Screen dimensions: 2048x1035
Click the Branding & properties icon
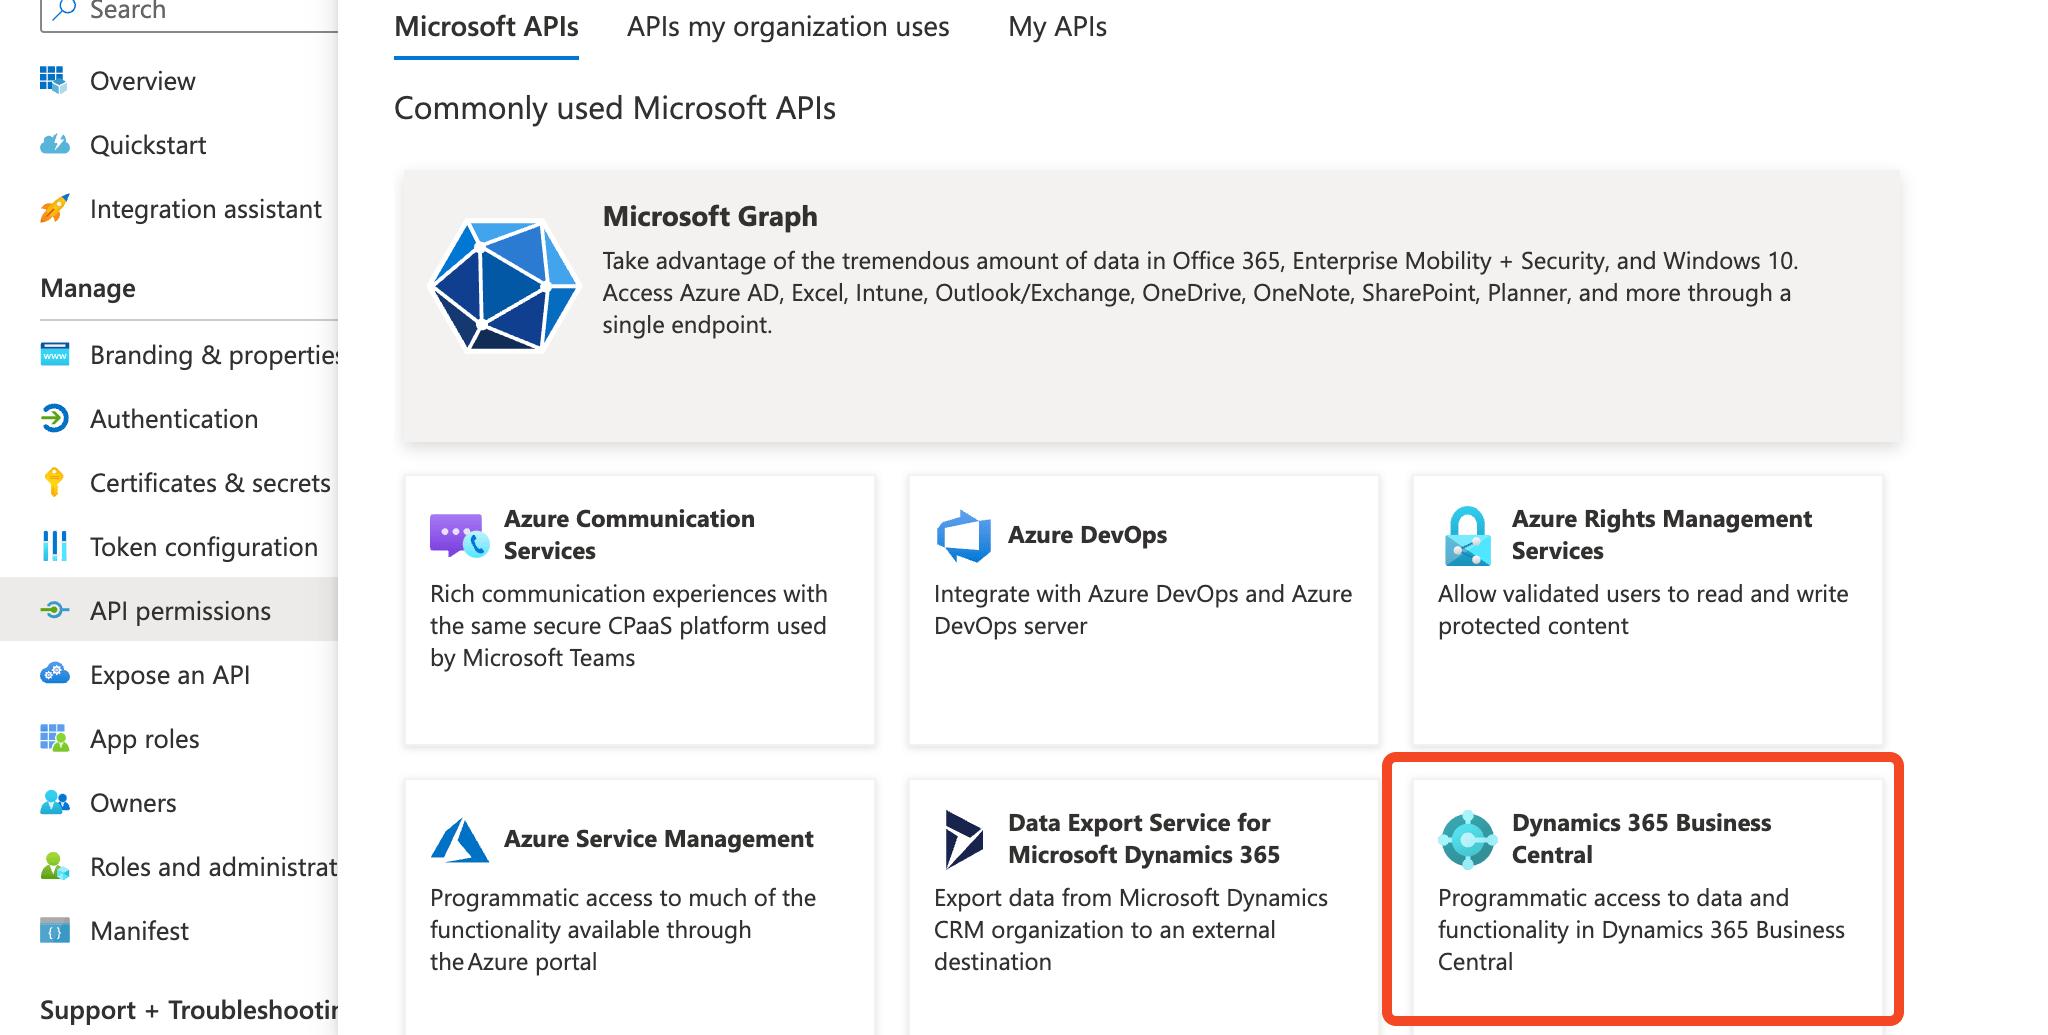[54, 354]
